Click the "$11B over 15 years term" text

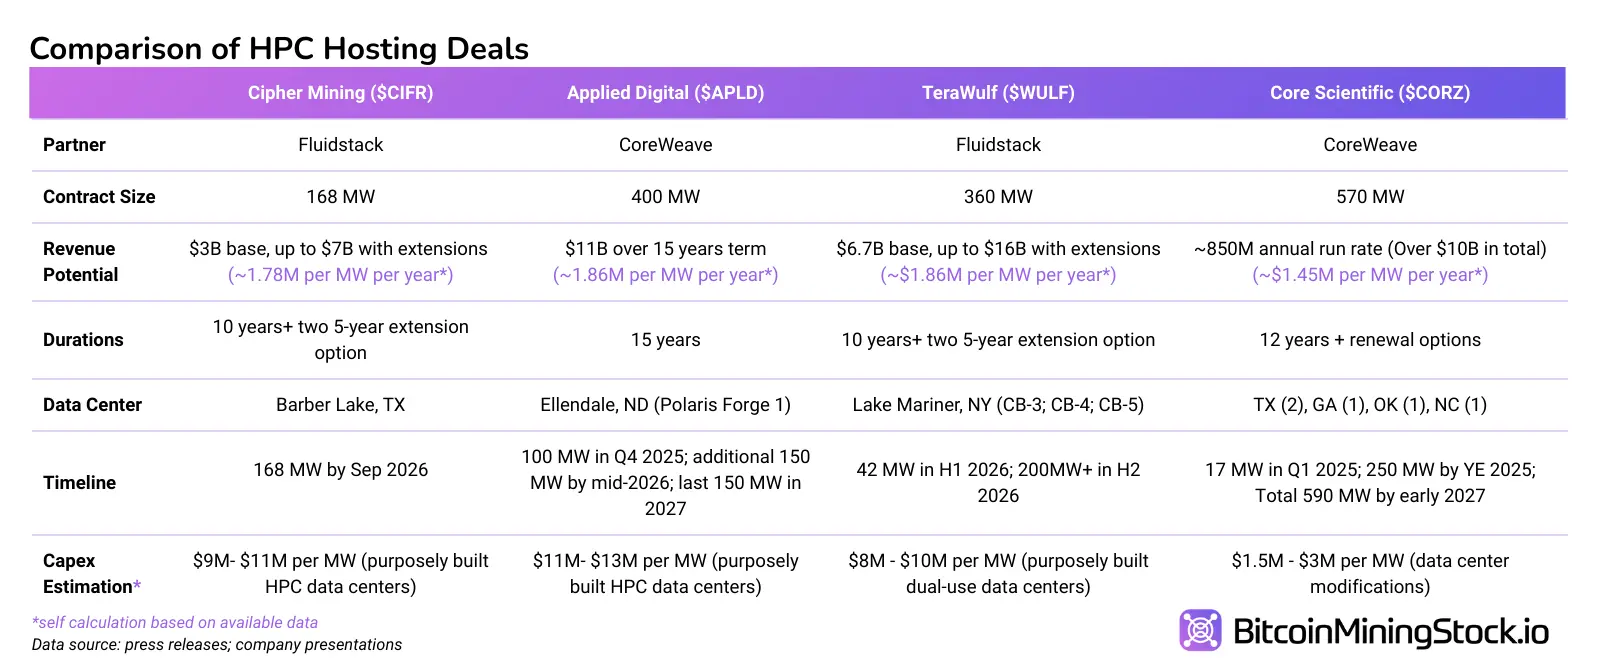tap(665, 249)
